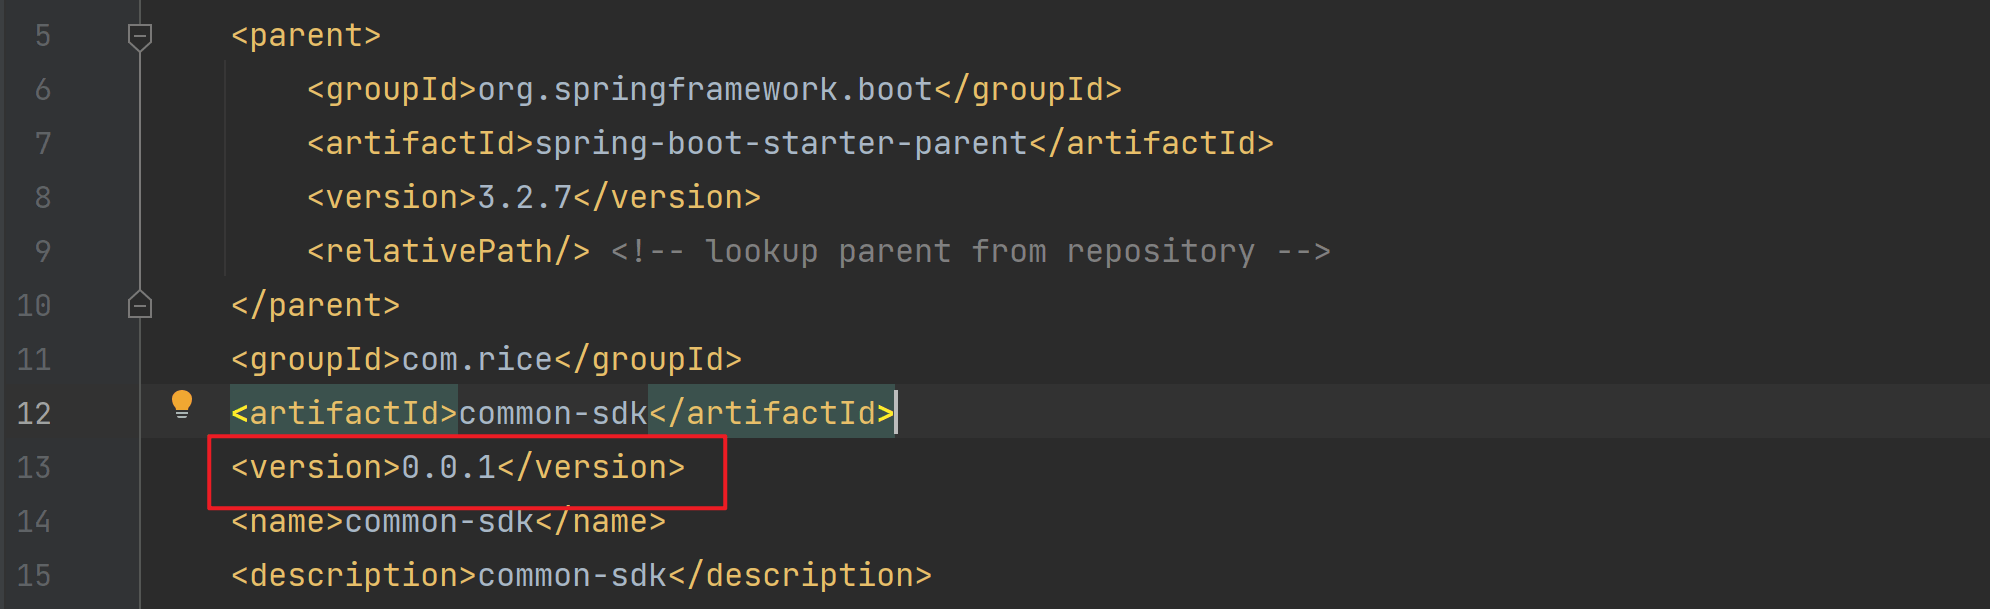The height and width of the screenshot is (609, 1990).
Task: Click line number 13 in the gutter
Action: (34, 467)
